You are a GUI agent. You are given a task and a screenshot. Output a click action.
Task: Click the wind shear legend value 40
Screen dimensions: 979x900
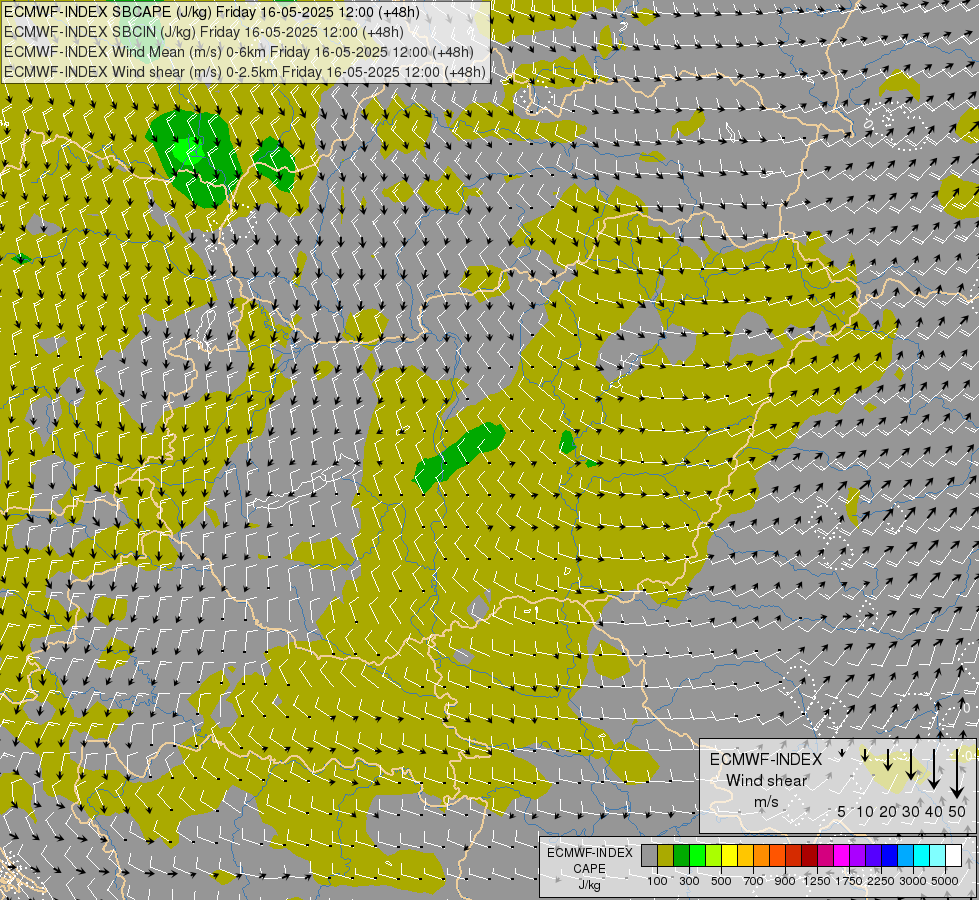tap(934, 811)
